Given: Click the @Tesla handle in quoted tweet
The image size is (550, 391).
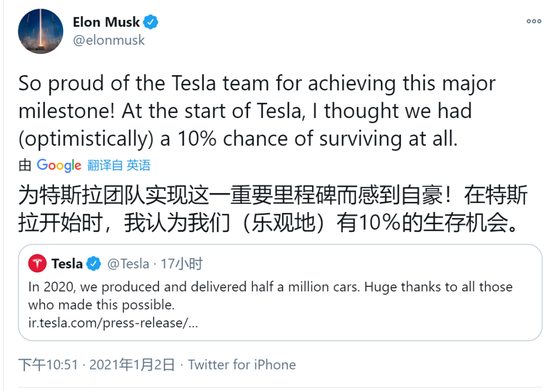Looking at the screenshot, I should coord(128,264).
